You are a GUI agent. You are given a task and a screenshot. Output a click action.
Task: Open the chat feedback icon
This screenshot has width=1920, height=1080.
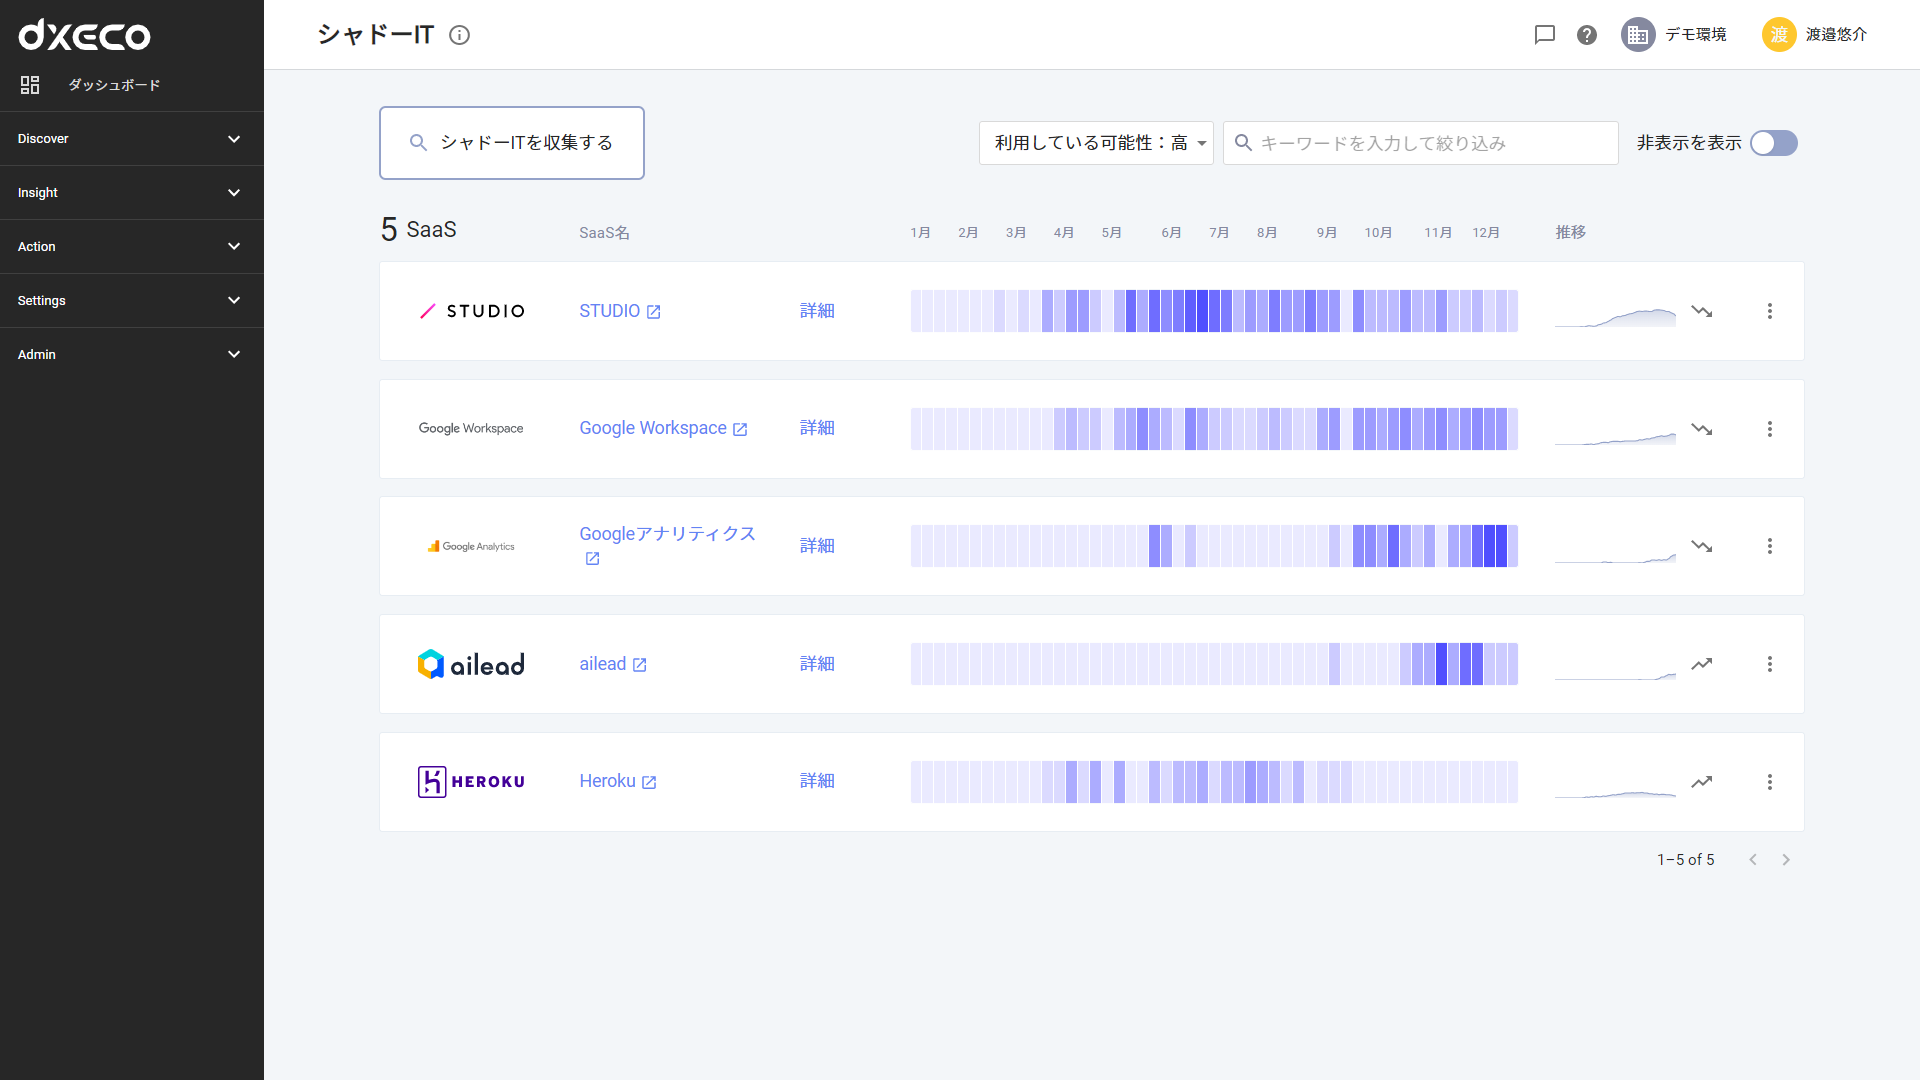pyautogui.click(x=1545, y=35)
